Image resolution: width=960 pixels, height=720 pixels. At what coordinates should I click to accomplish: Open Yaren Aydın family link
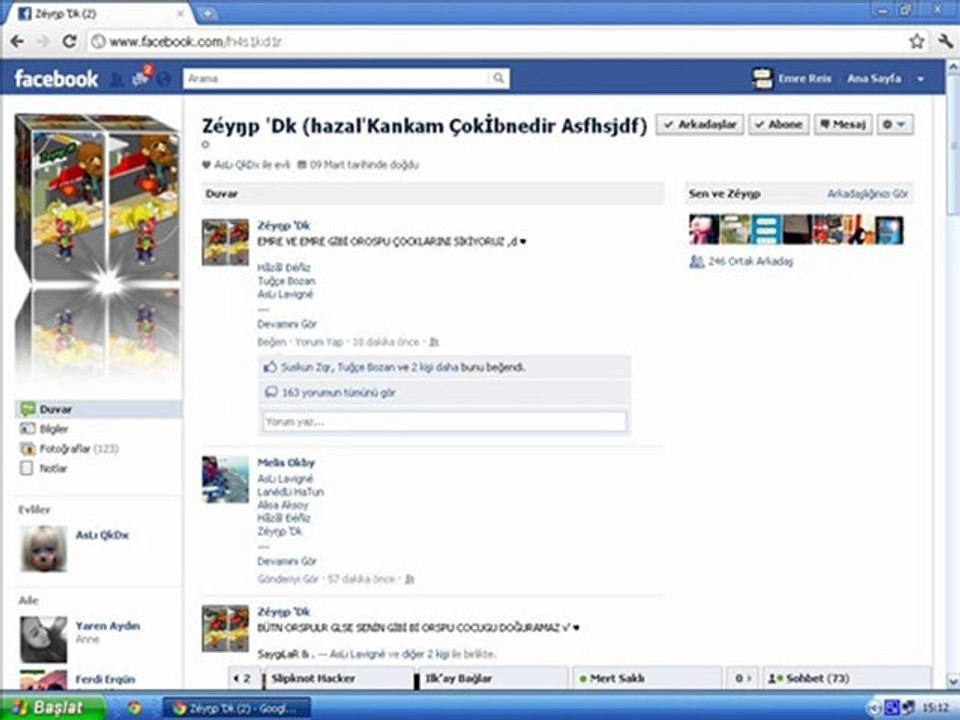tap(108, 625)
